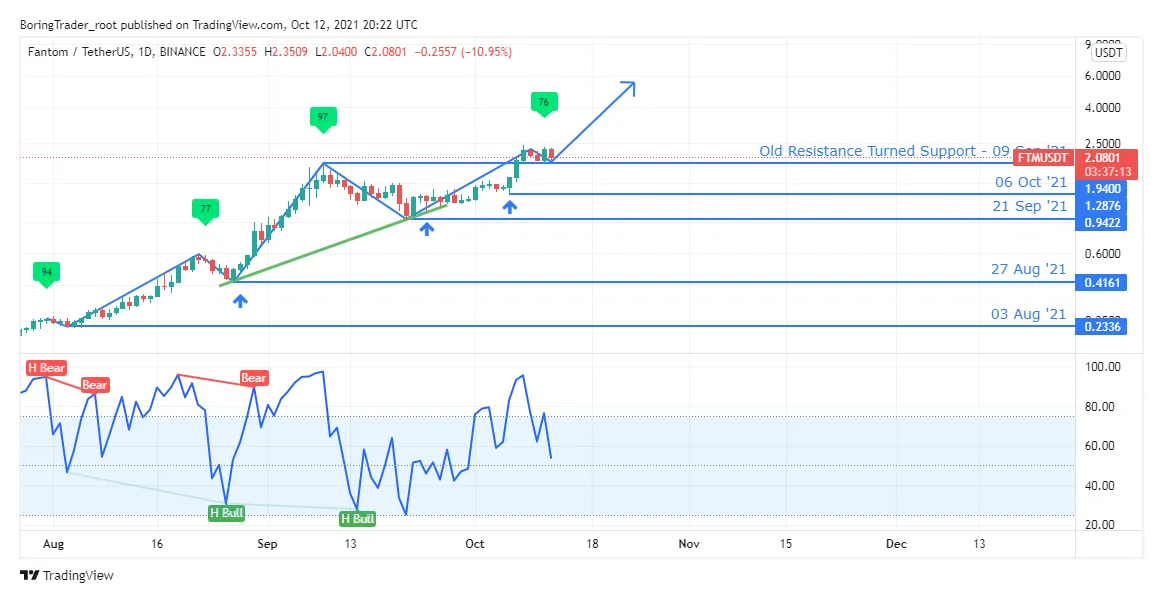Toggle the USDT unit on the price scale
The height and width of the screenshot is (603, 1163).
click(1107, 53)
